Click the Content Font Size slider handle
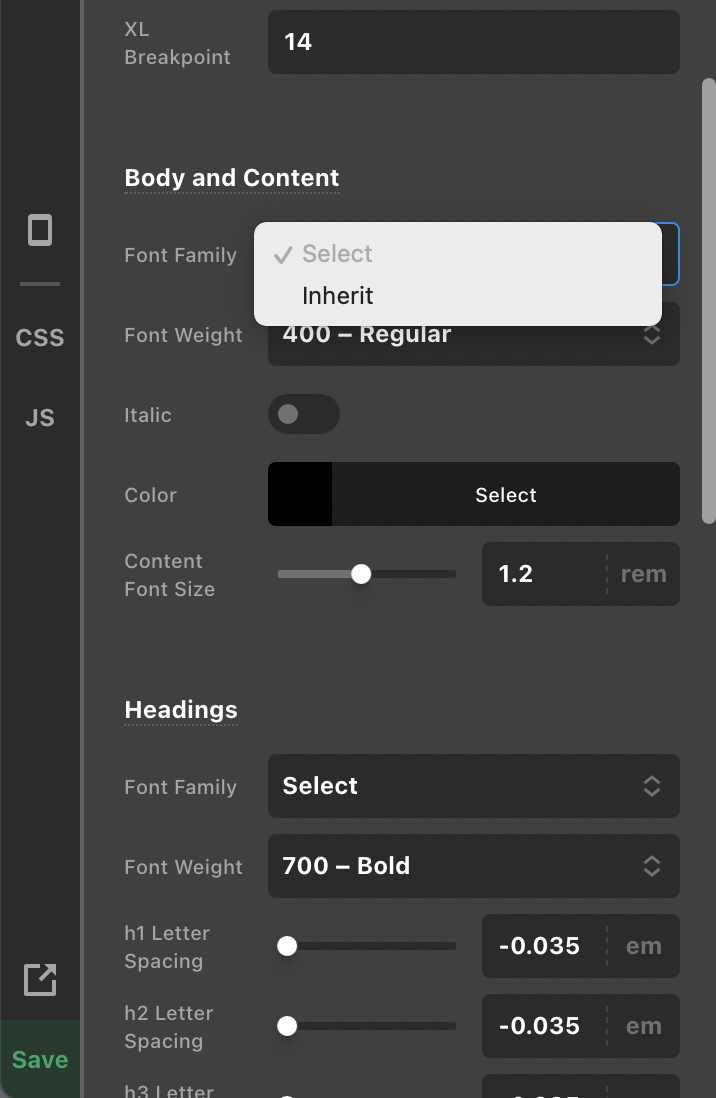 pyautogui.click(x=361, y=574)
